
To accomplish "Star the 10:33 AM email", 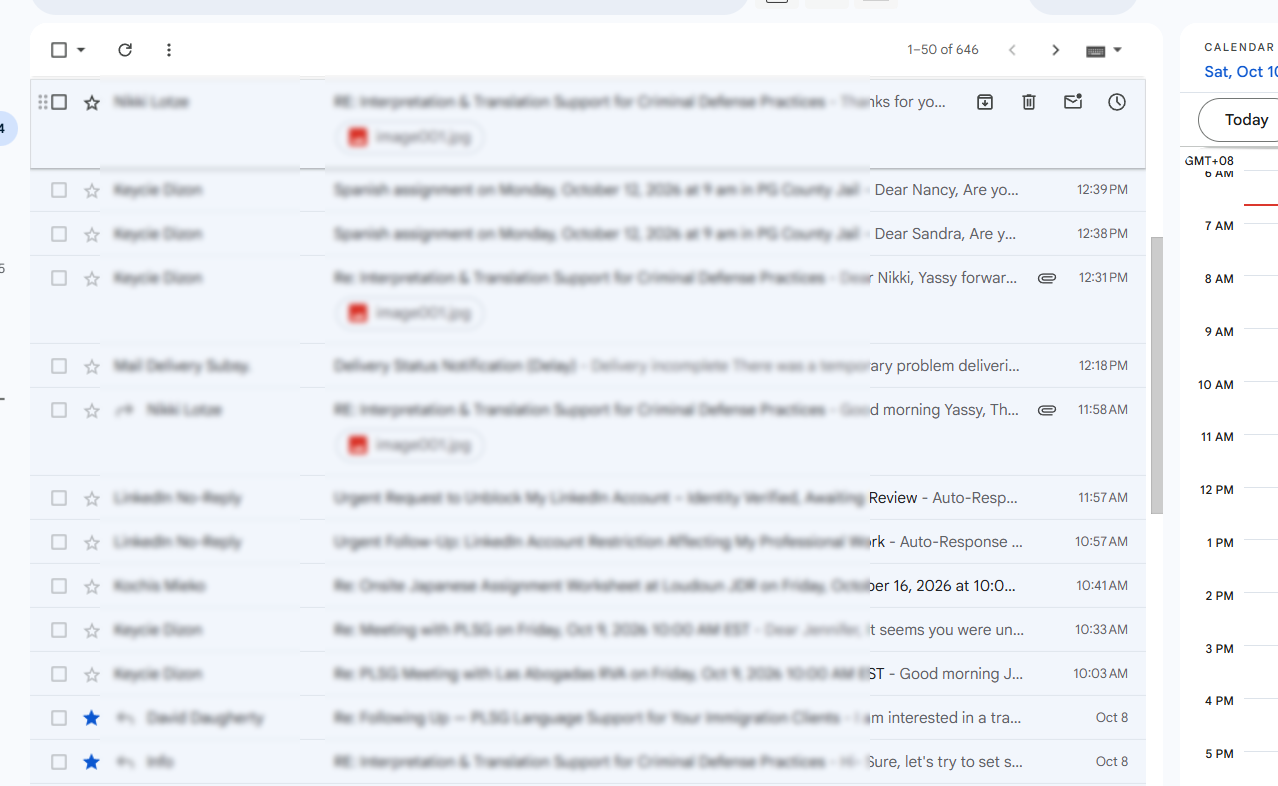I will (x=92, y=630).
